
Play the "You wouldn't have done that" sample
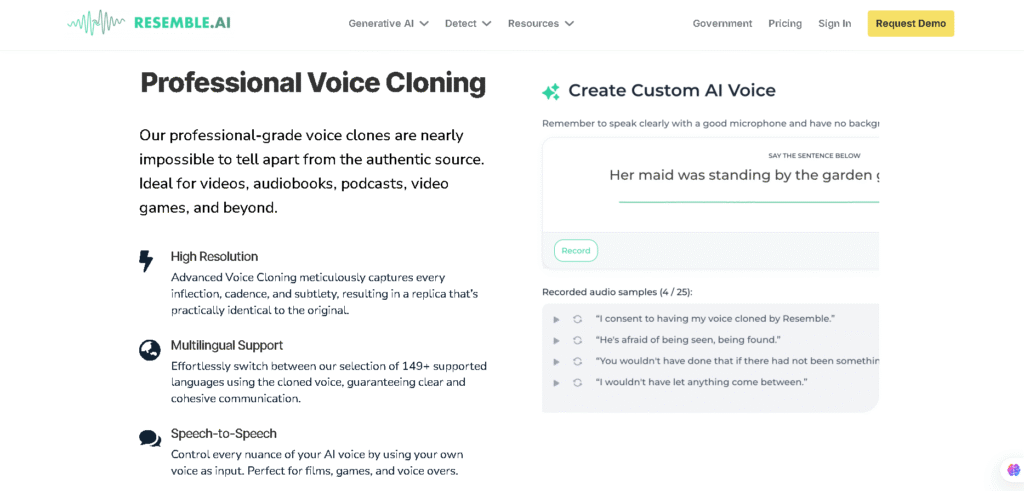556,361
